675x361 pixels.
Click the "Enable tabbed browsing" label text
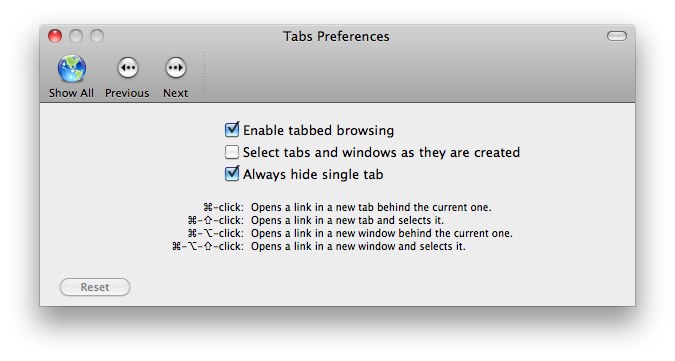click(x=319, y=130)
